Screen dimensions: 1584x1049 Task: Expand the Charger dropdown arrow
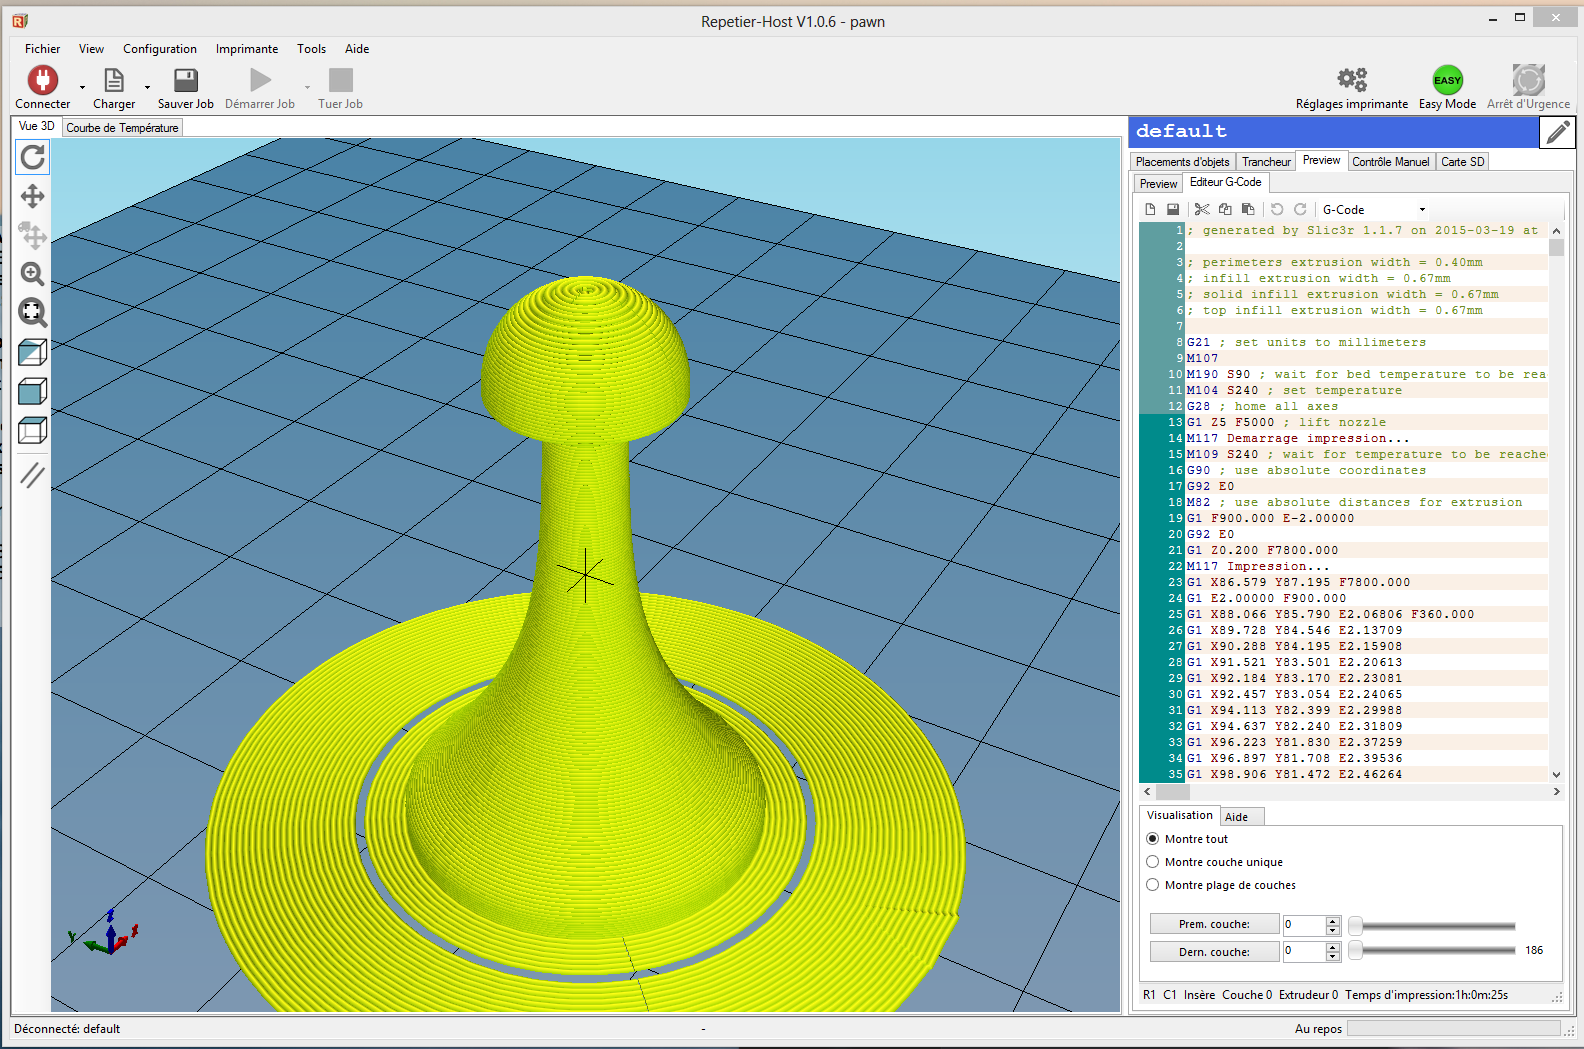147,87
